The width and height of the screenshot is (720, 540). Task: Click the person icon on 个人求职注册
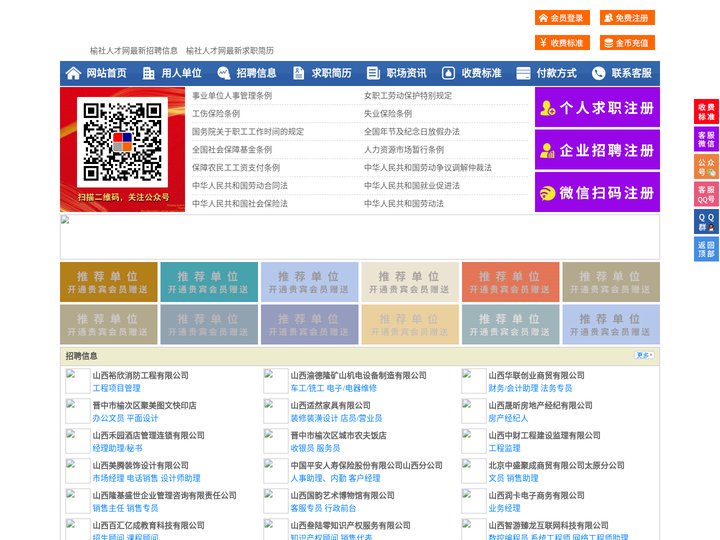point(547,108)
